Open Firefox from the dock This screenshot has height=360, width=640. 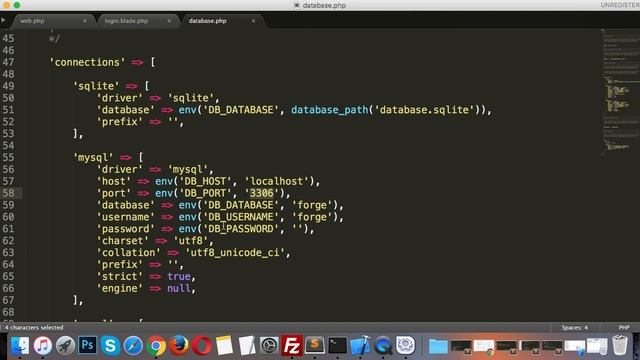(179, 346)
